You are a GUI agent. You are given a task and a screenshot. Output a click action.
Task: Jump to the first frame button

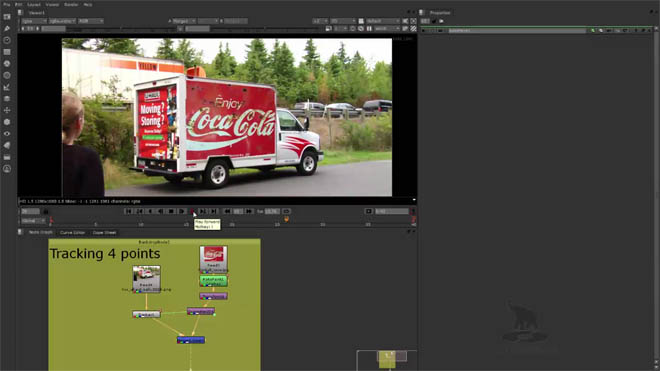coord(129,211)
